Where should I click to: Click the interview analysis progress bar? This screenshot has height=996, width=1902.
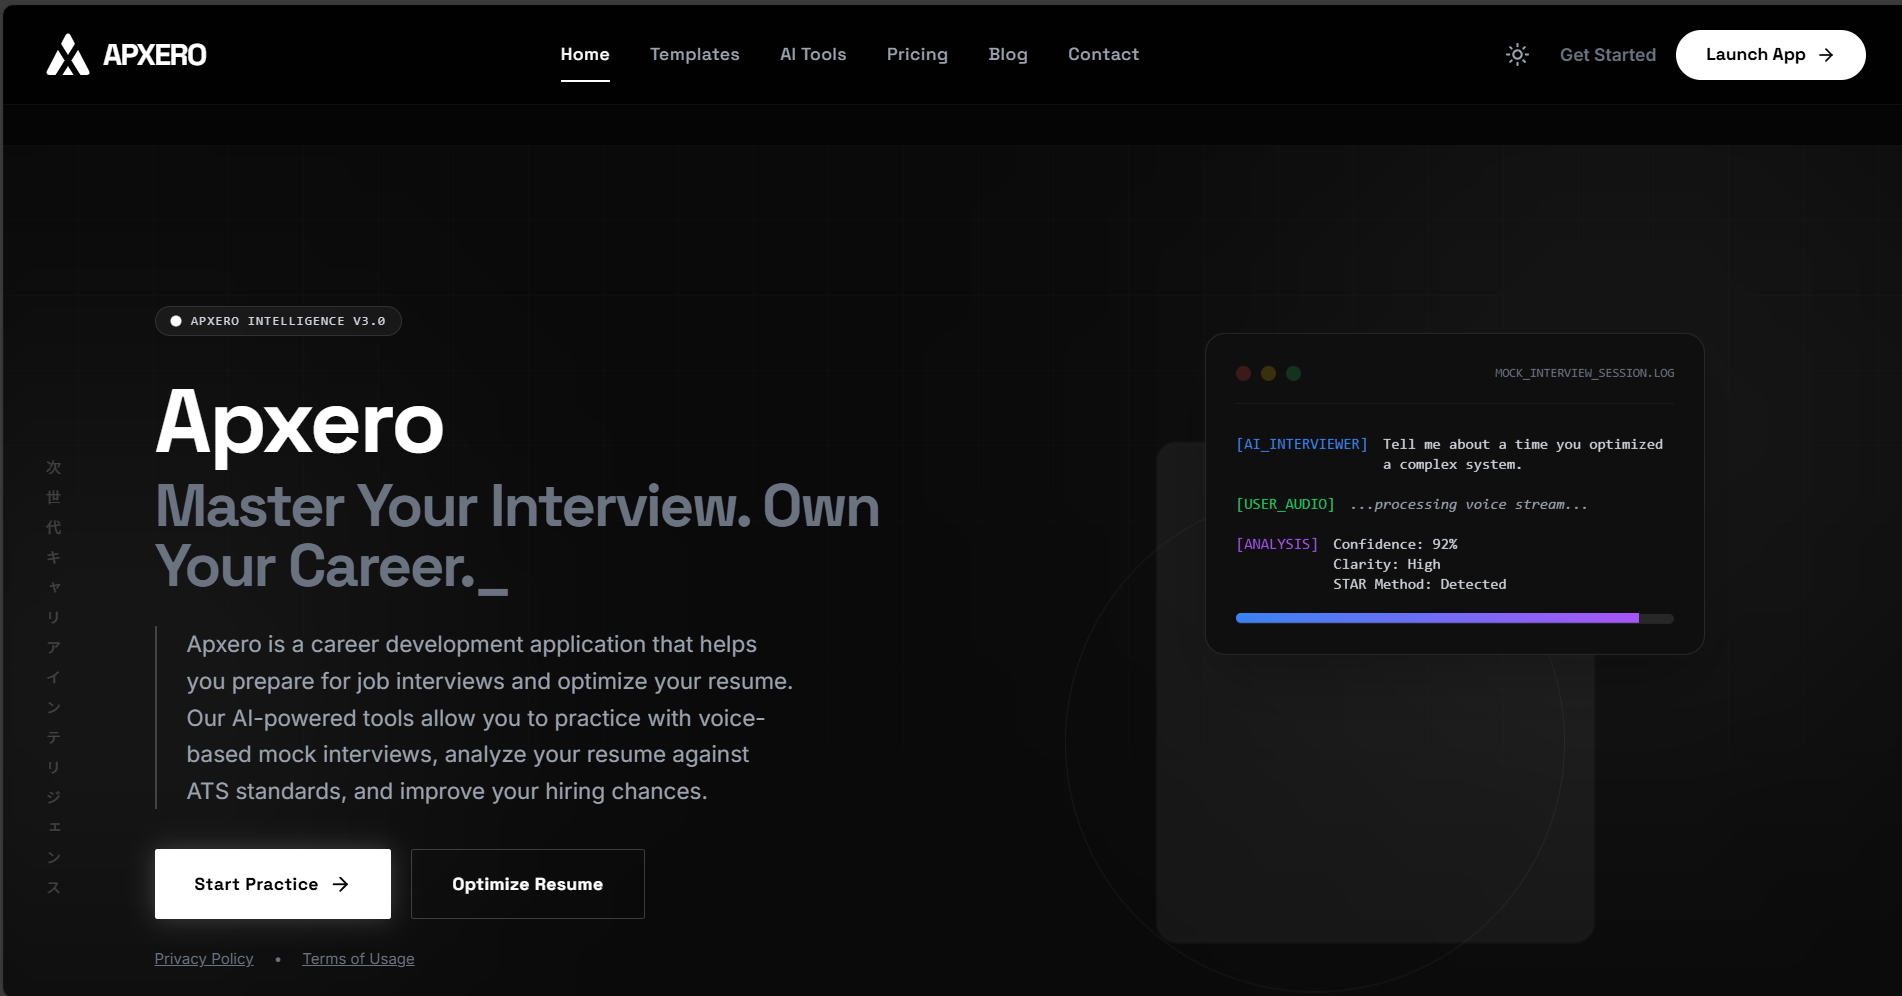pyautogui.click(x=1455, y=618)
